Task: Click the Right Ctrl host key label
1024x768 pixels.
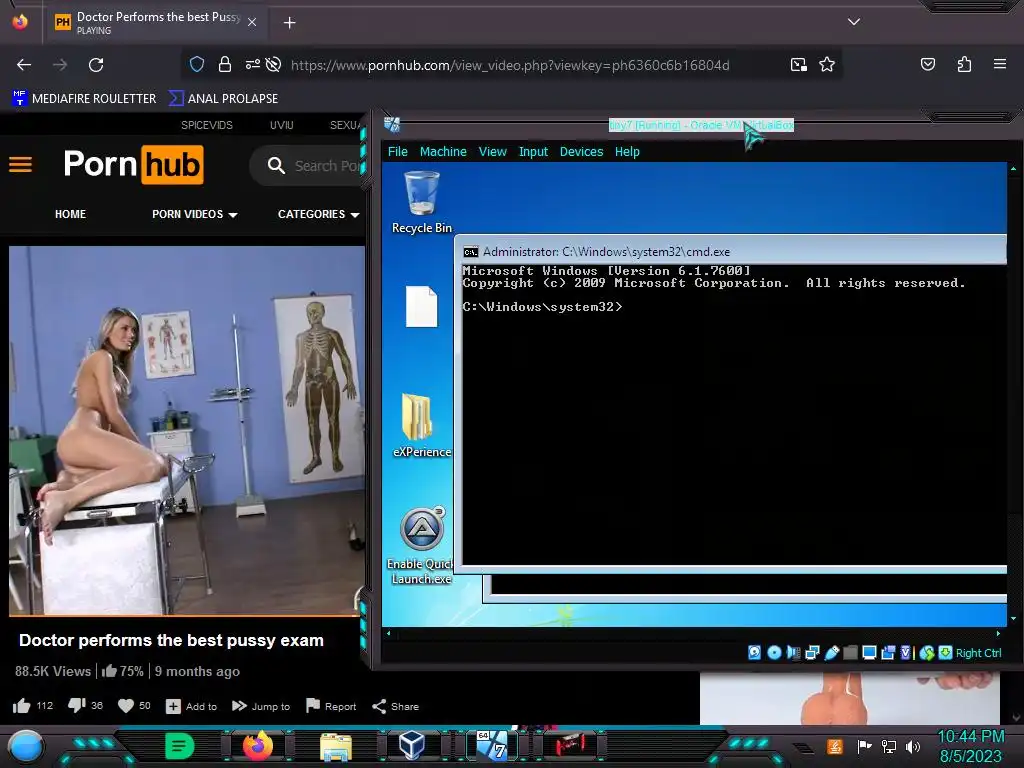Action: click(978, 652)
